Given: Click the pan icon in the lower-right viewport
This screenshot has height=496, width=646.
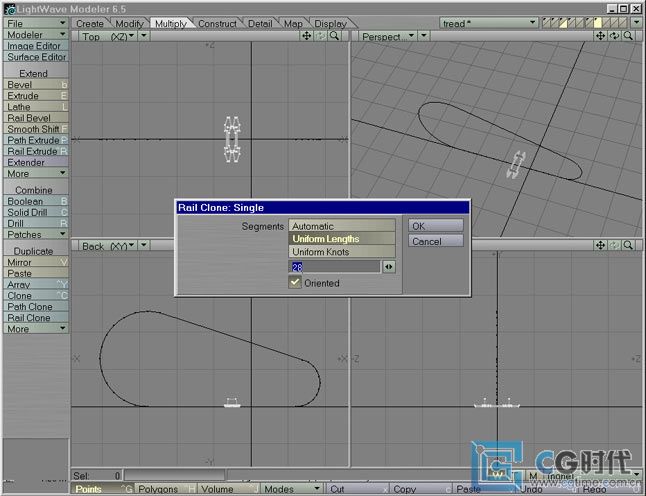Looking at the screenshot, I should [601, 246].
